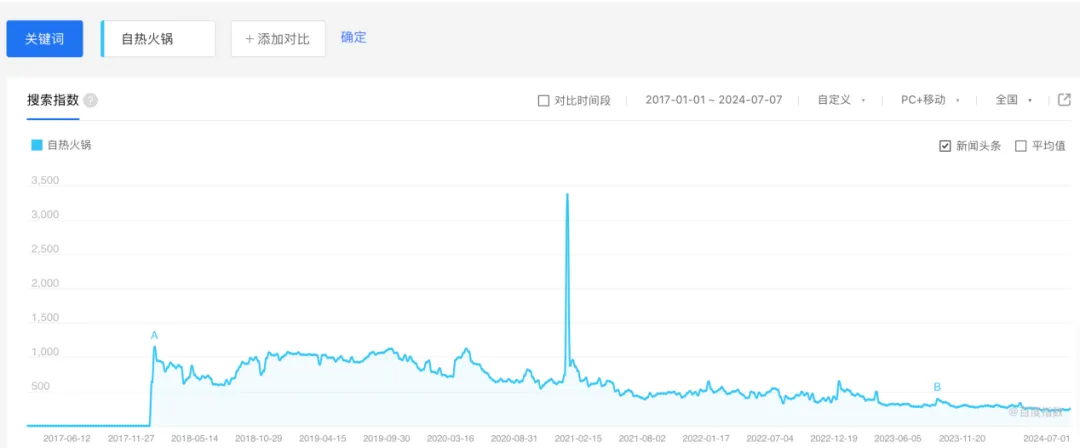Click news marker A on the chart
1080x448 pixels.
click(x=154, y=335)
